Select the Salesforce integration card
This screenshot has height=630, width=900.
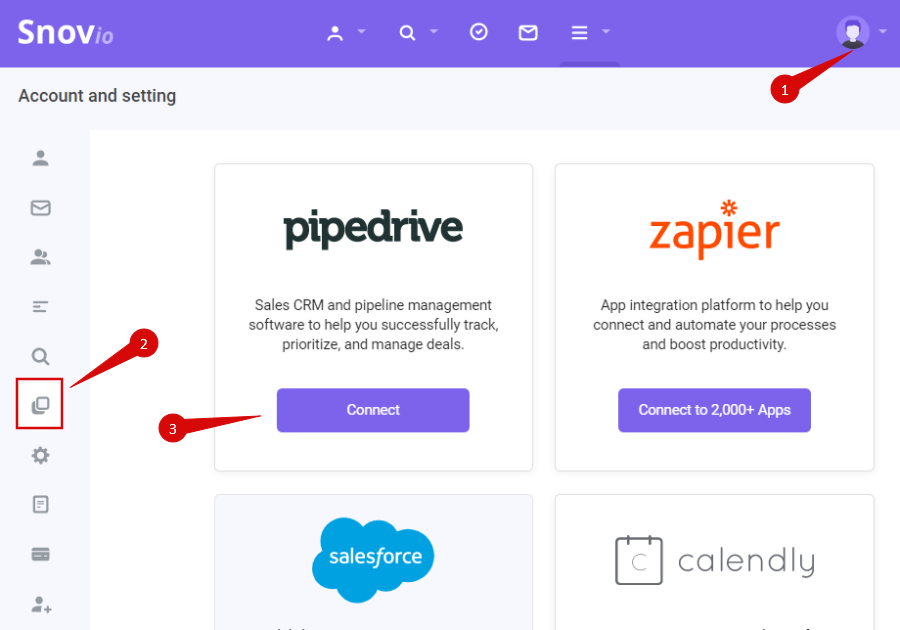pyautogui.click(x=374, y=562)
